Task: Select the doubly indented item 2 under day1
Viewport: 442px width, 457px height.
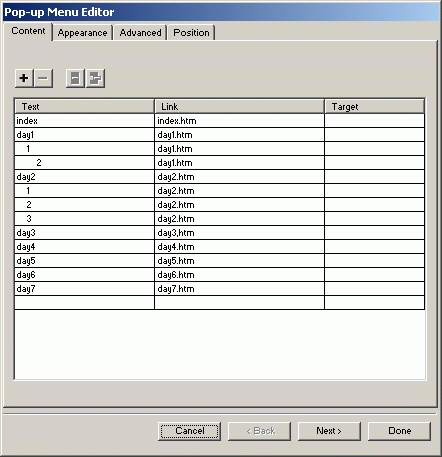Action: point(84,163)
